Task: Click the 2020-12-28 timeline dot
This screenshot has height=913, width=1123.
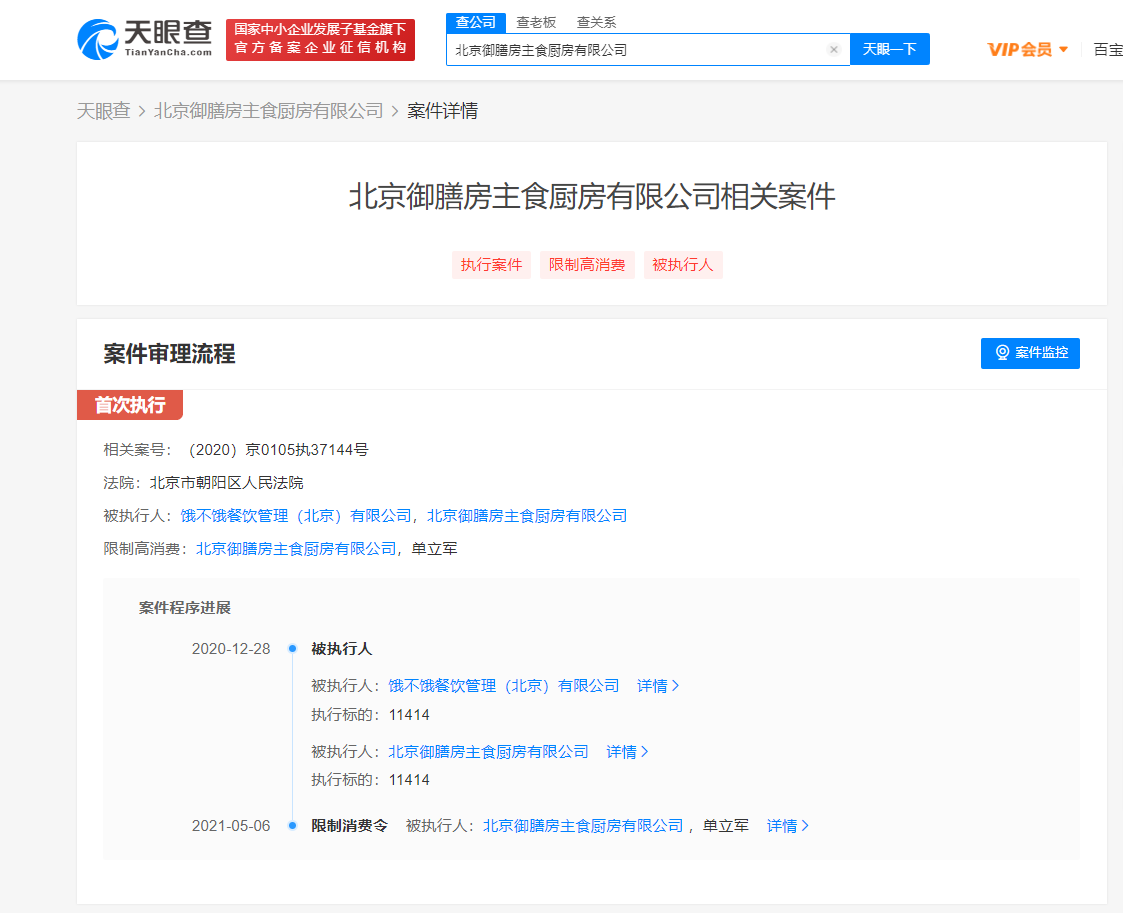Action: tap(292, 649)
